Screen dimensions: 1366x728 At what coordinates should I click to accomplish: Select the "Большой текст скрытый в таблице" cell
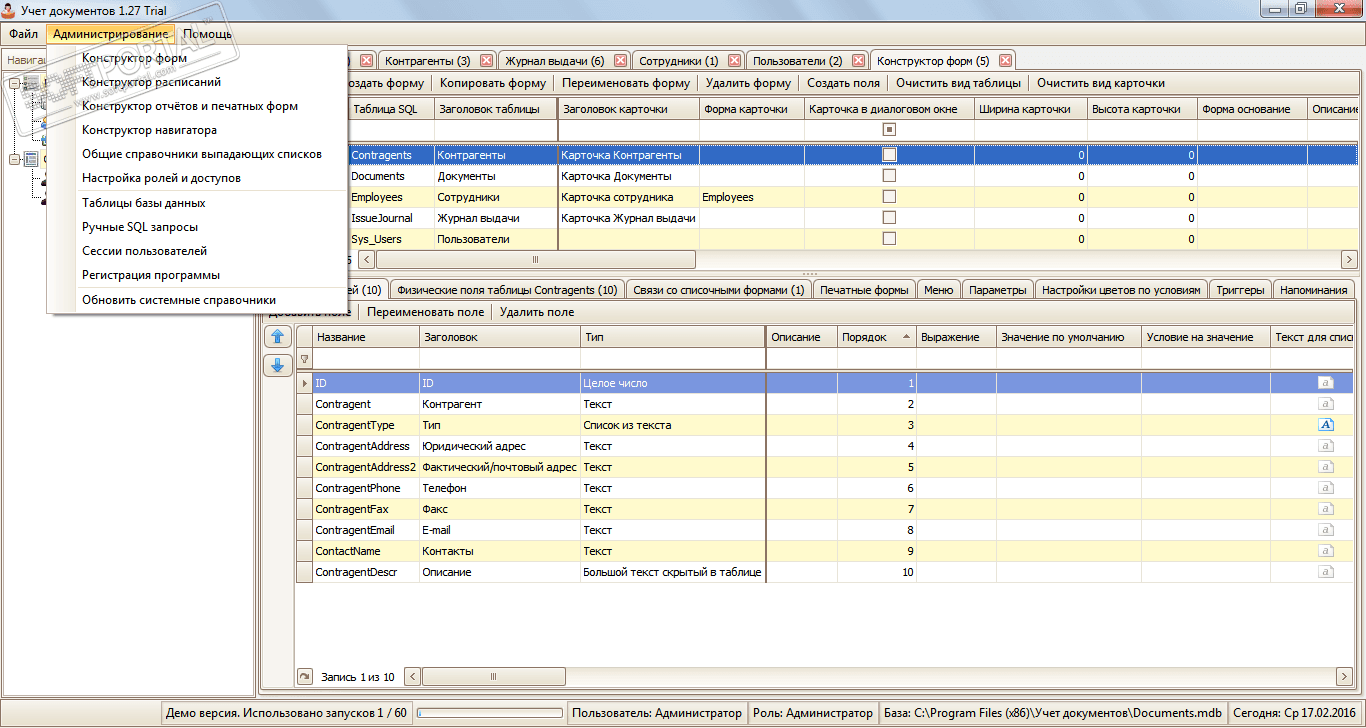click(672, 572)
